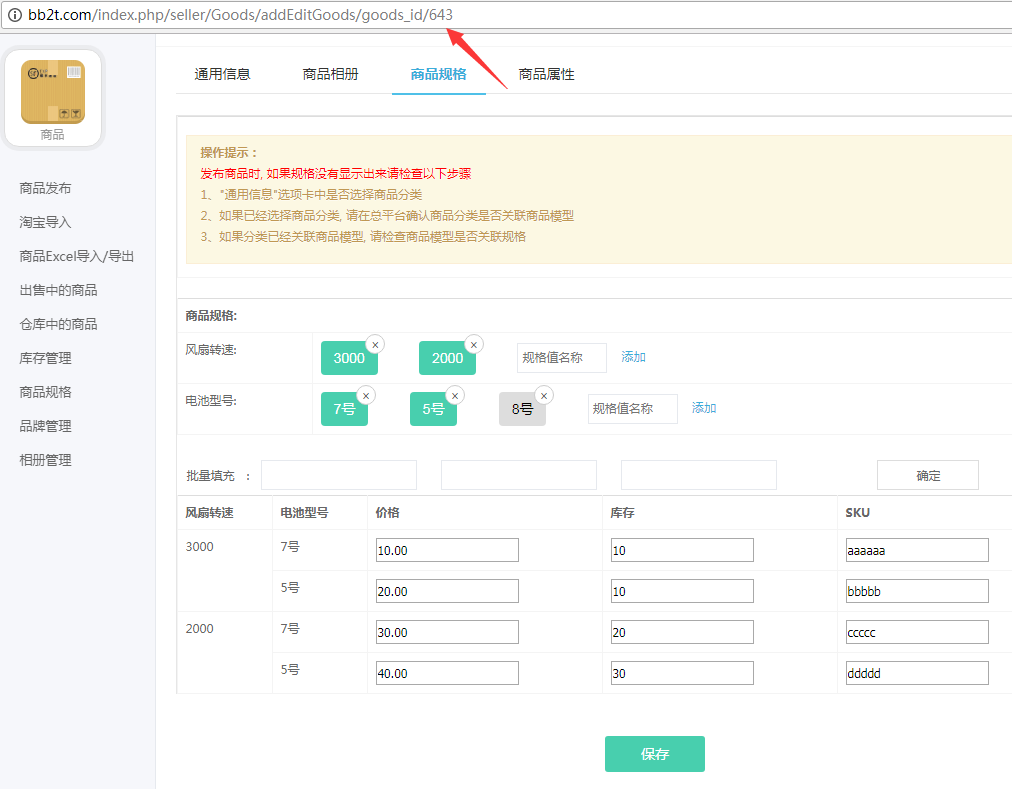This screenshot has width=1012, height=789.
Task: Switch to the 通用信息 tab
Action: coord(222,74)
